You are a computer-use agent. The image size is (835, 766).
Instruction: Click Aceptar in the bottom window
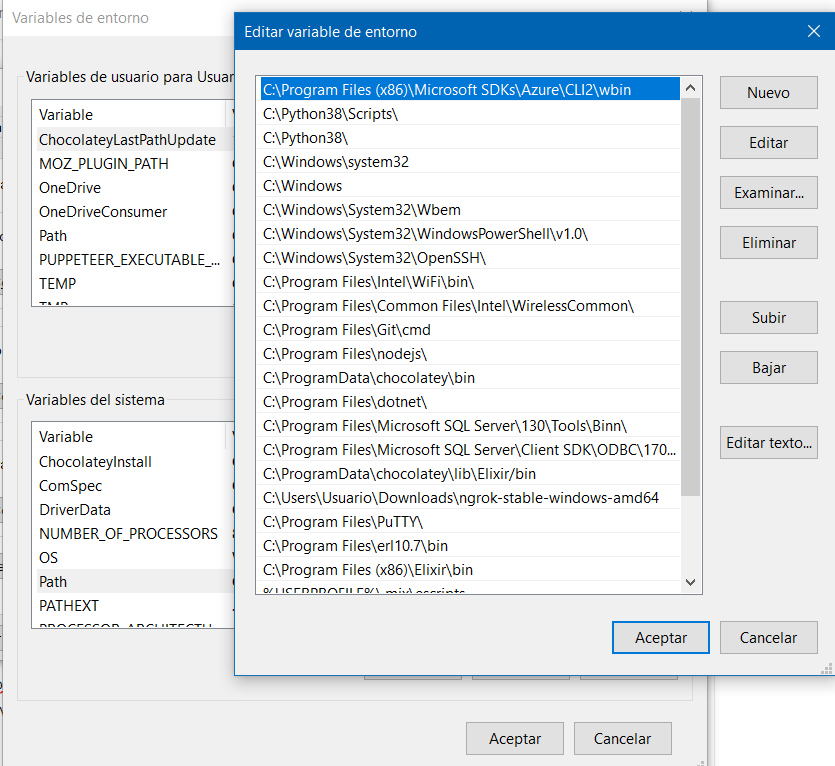click(514, 739)
